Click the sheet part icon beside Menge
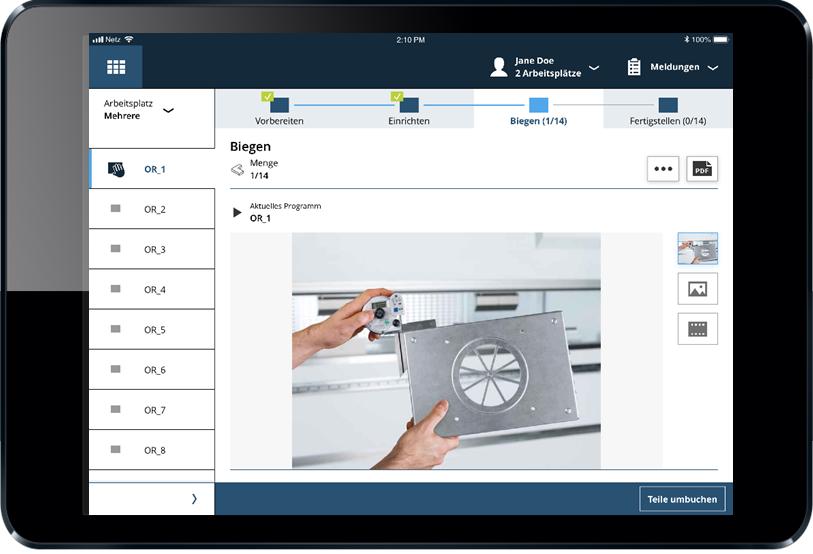Viewport: 813px width, 554px height. [237, 170]
